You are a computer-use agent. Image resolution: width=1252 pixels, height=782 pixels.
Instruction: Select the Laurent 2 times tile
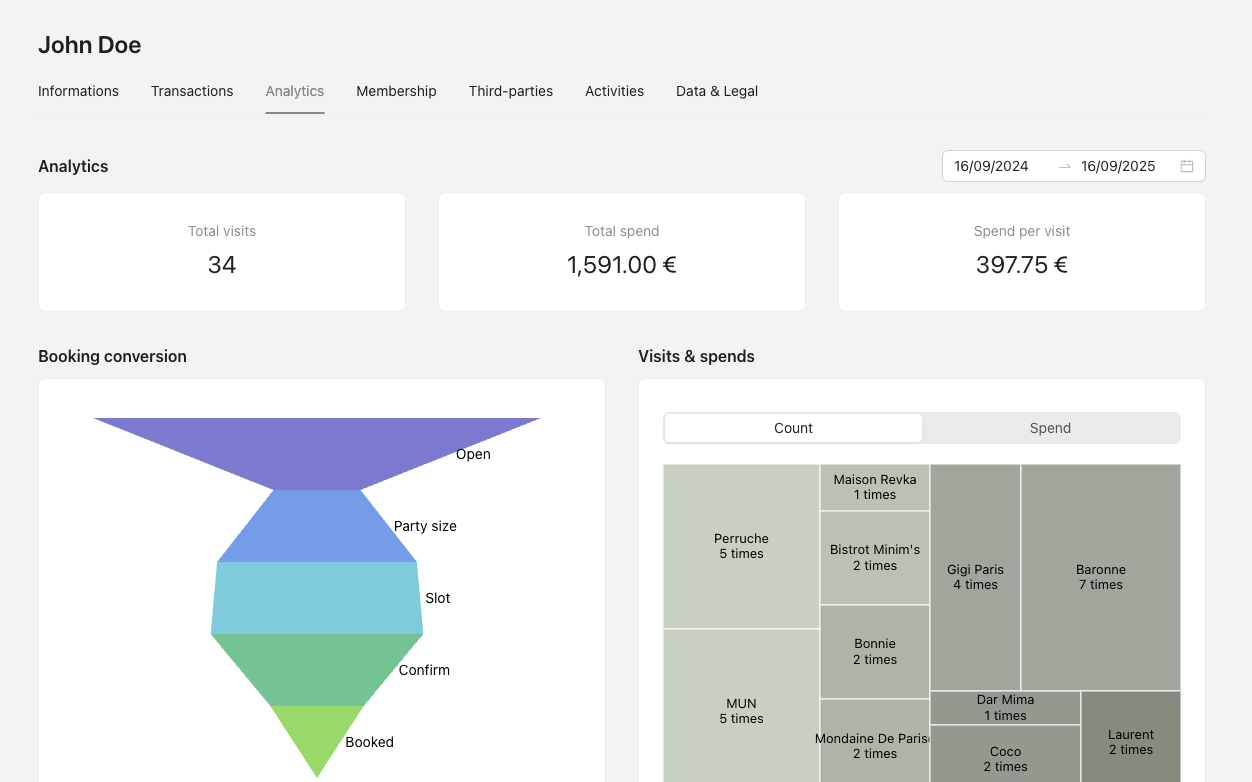(x=1130, y=741)
